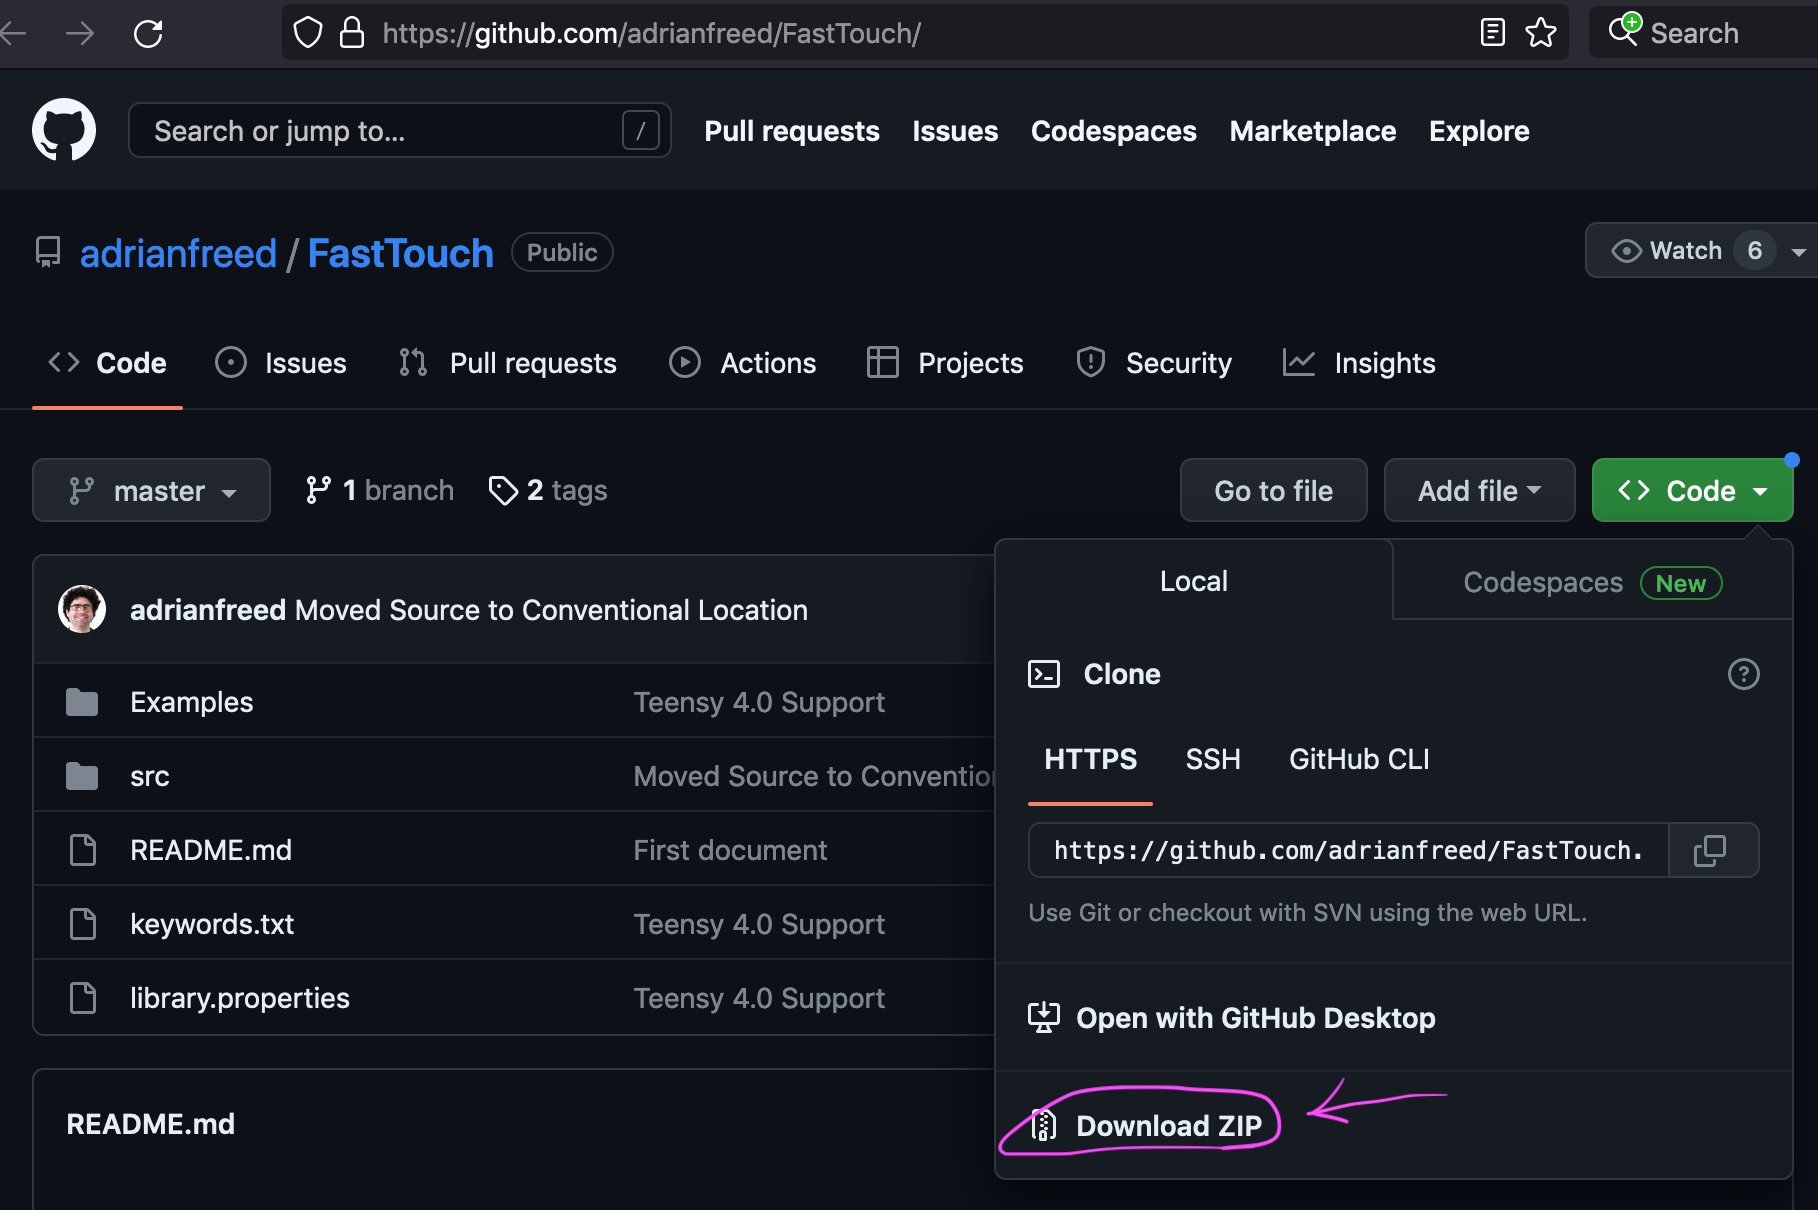
Task: Click the browser reload button
Action: coord(148,33)
